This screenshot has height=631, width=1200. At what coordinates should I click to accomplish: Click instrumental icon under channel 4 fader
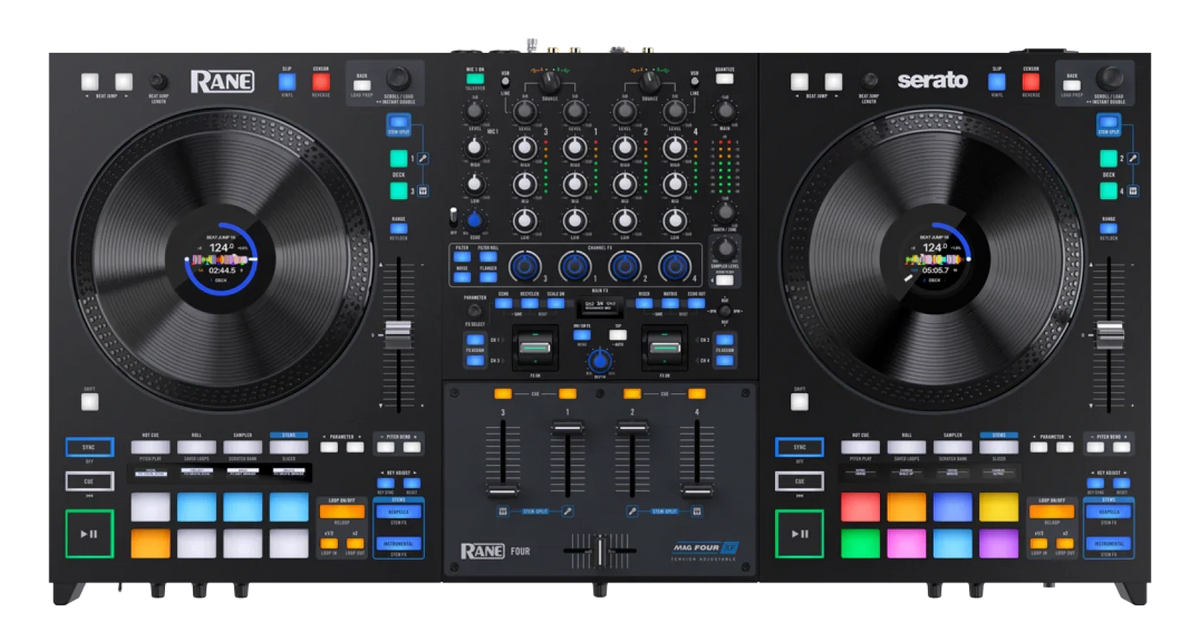[697, 512]
